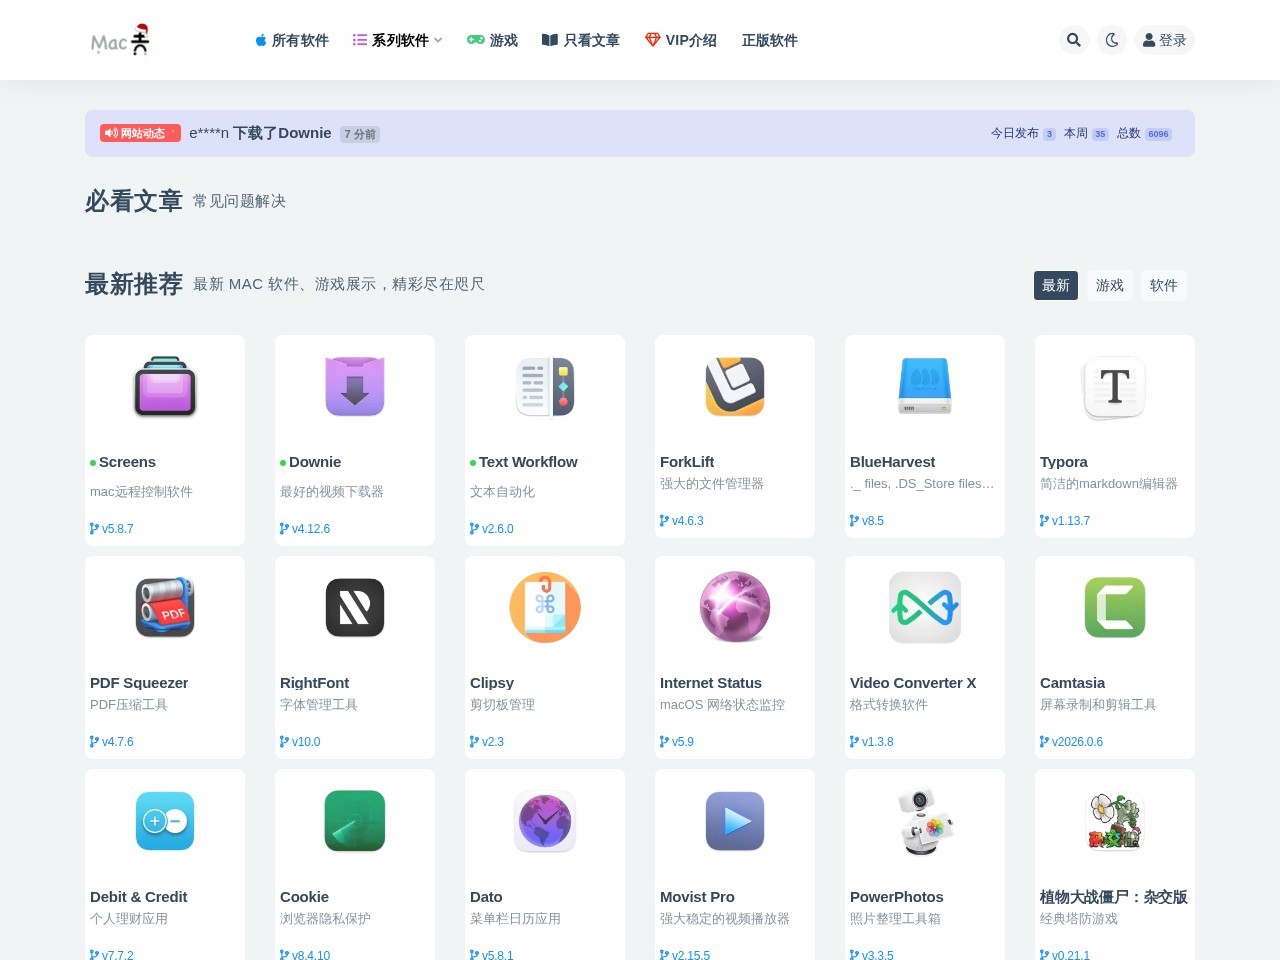The height and width of the screenshot is (960, 1280).
Task: Click the PDF Squeezer icon
Action: (x=165, y=607)
